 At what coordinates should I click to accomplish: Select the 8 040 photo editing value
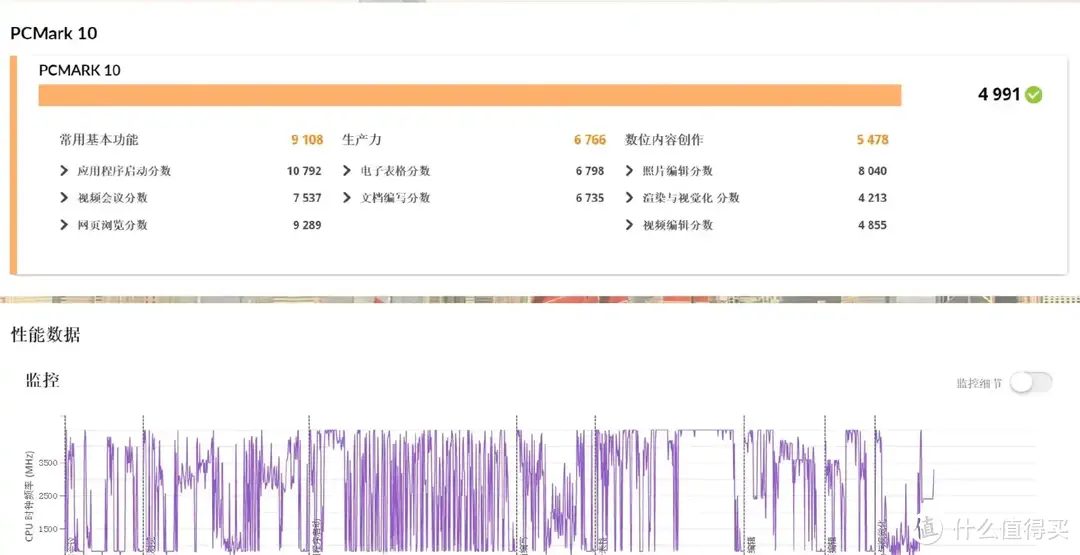(x=873, y=171)
